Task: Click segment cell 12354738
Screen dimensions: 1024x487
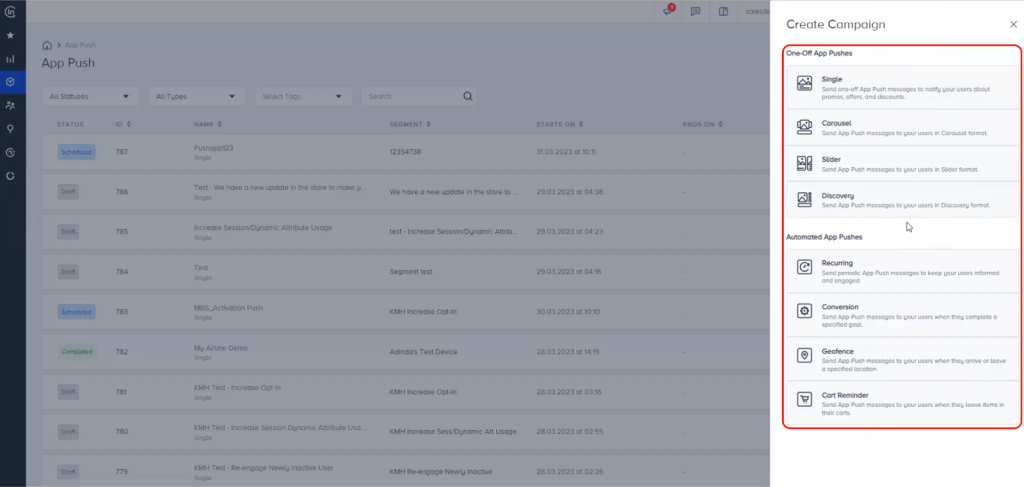Action: click(406, 152)
